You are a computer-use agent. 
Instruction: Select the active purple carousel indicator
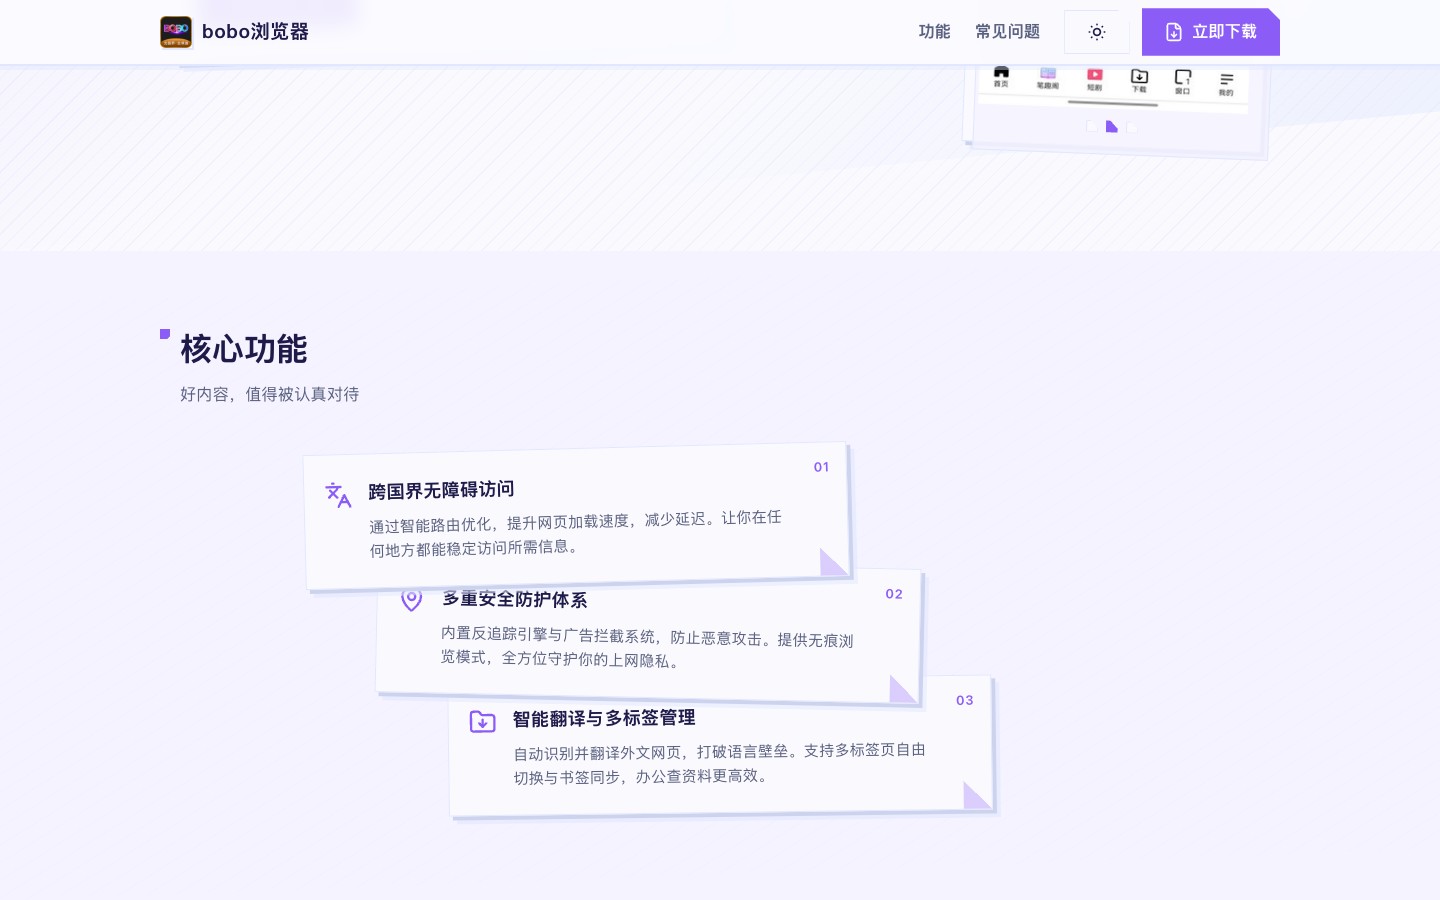[x=1111, y=126]
